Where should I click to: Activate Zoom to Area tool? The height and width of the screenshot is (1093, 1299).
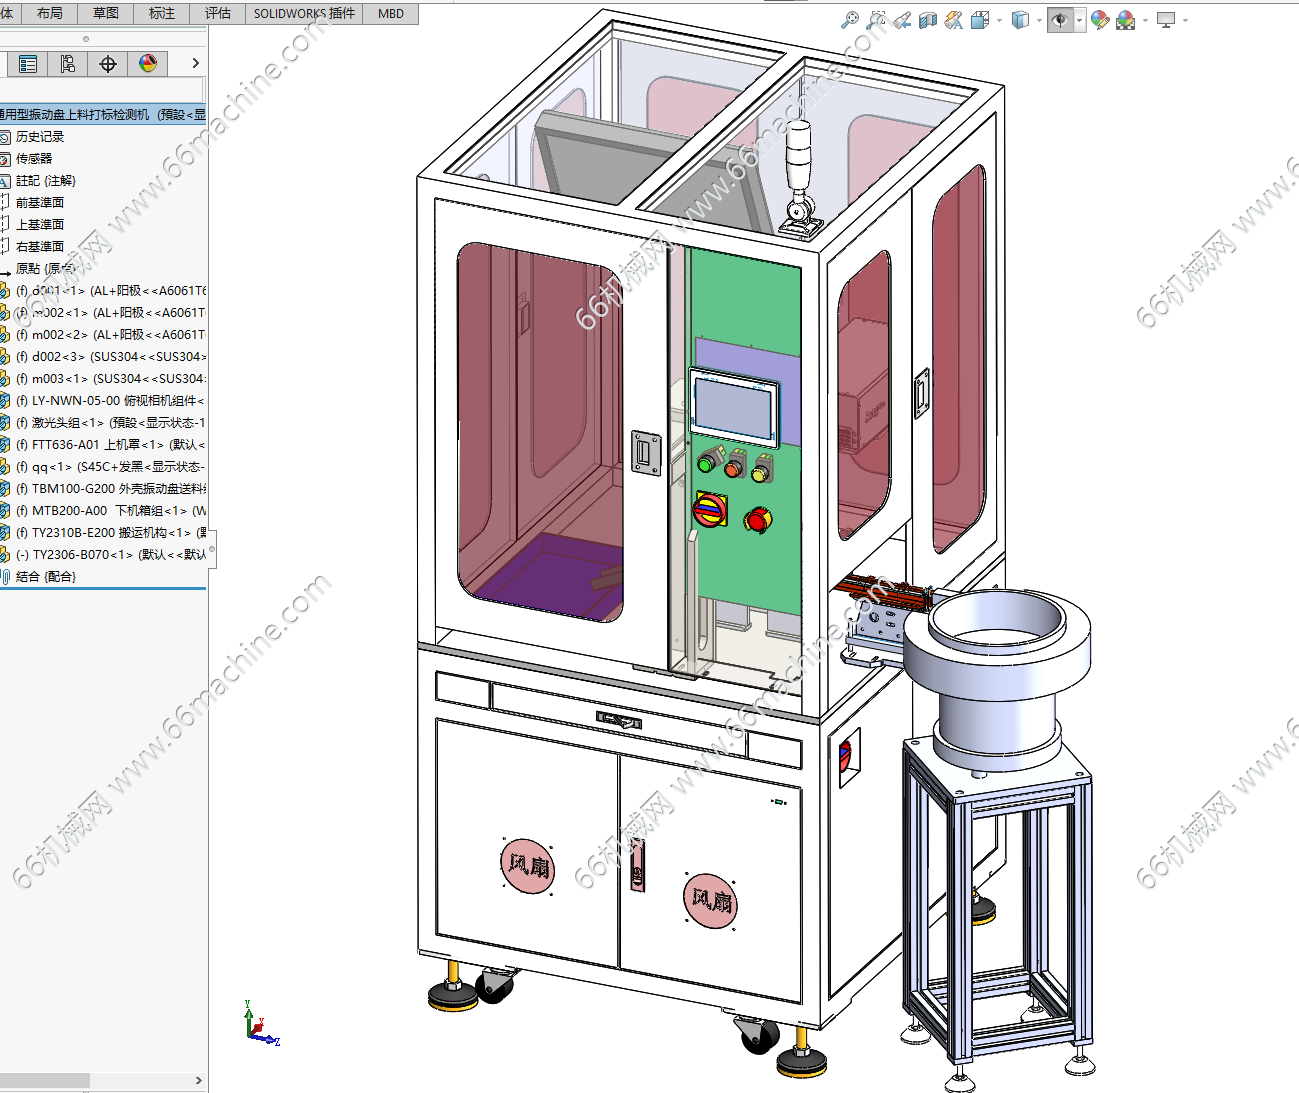point(877,20)
